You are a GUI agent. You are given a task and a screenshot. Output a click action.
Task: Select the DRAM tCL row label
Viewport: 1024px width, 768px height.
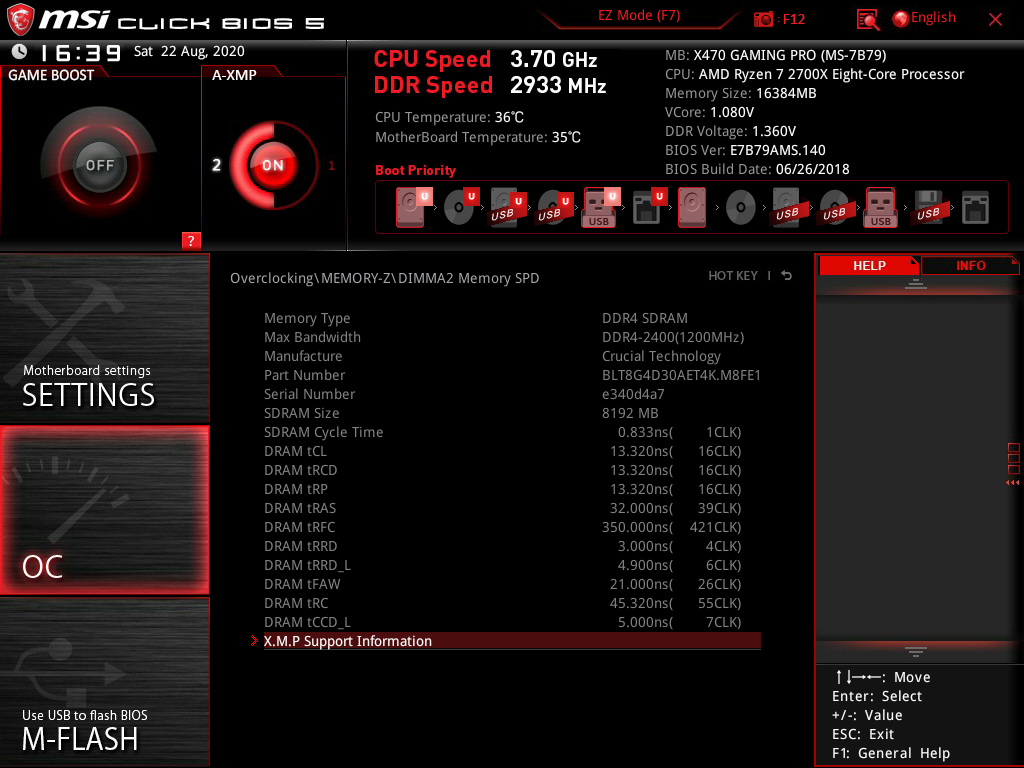(x=295, y=451)
